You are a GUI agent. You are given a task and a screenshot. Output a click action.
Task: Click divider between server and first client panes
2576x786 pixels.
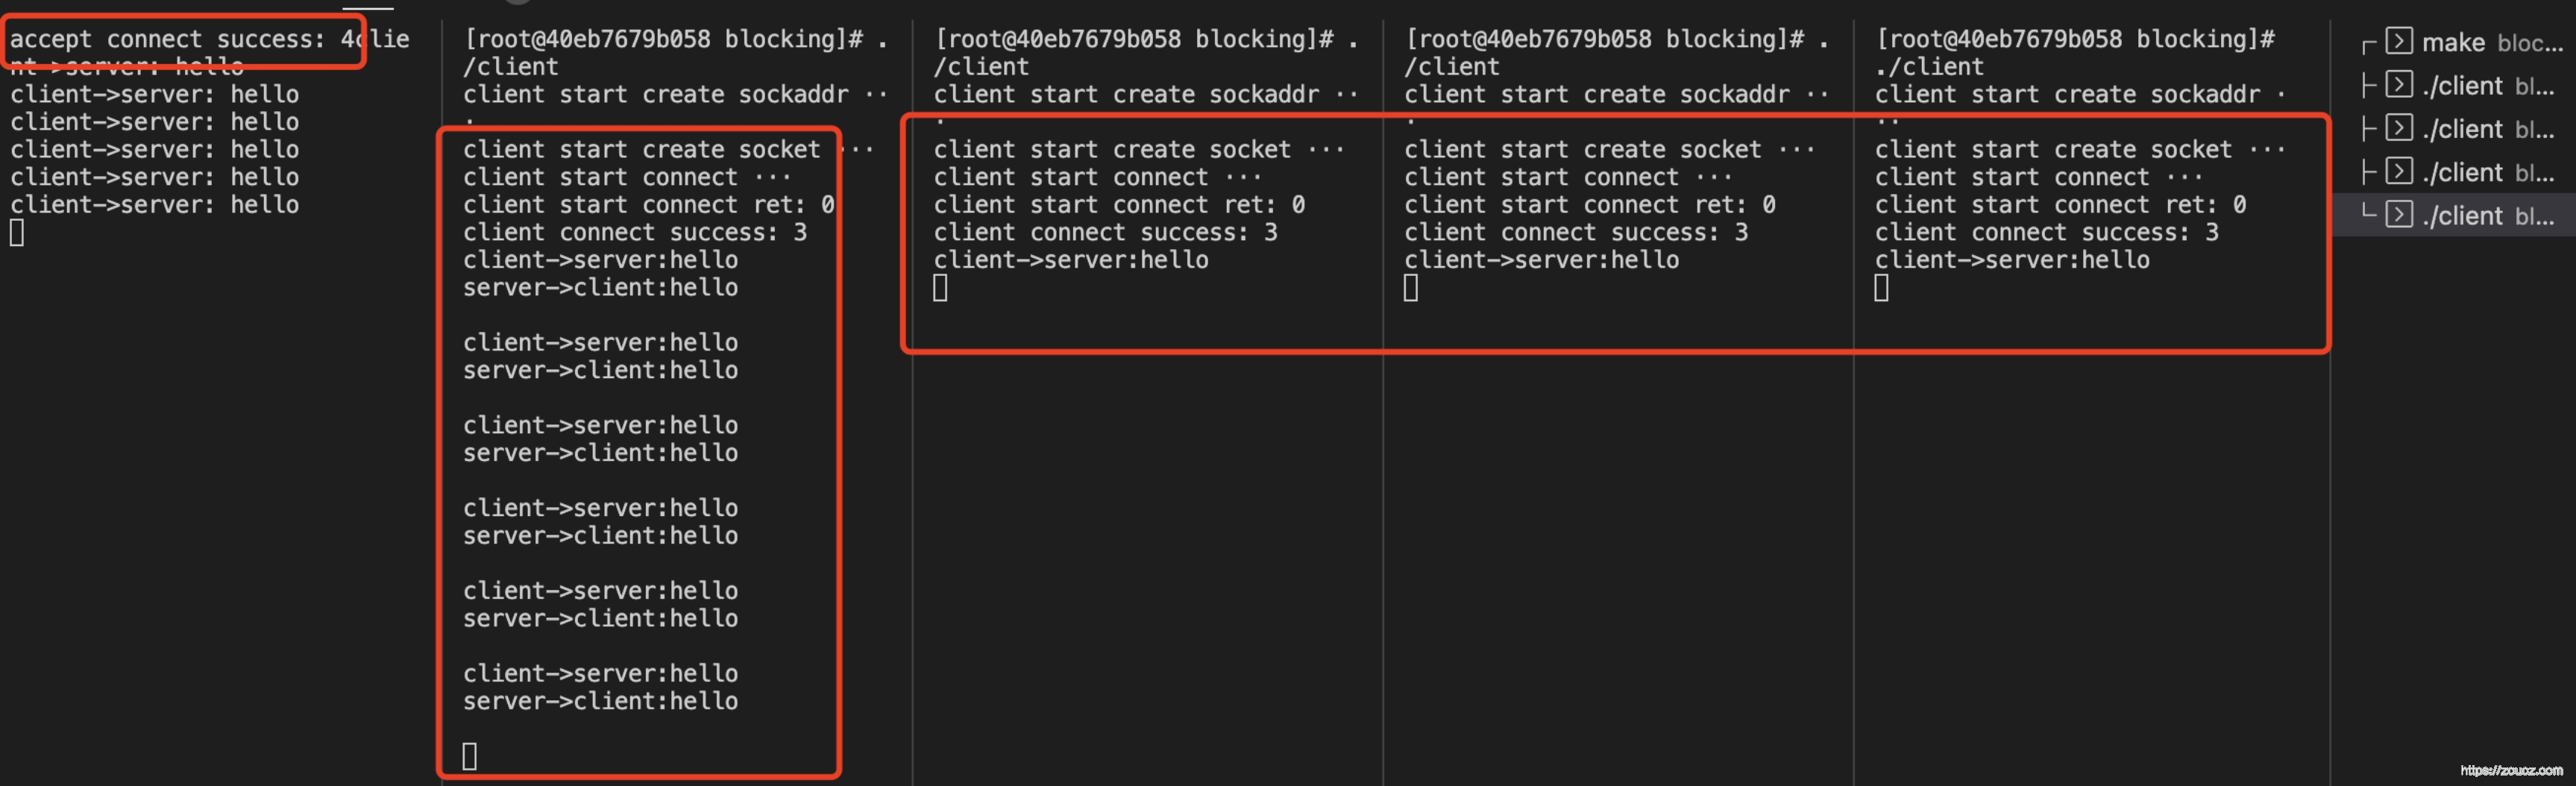pyautogui.click(x=442, y=400)
